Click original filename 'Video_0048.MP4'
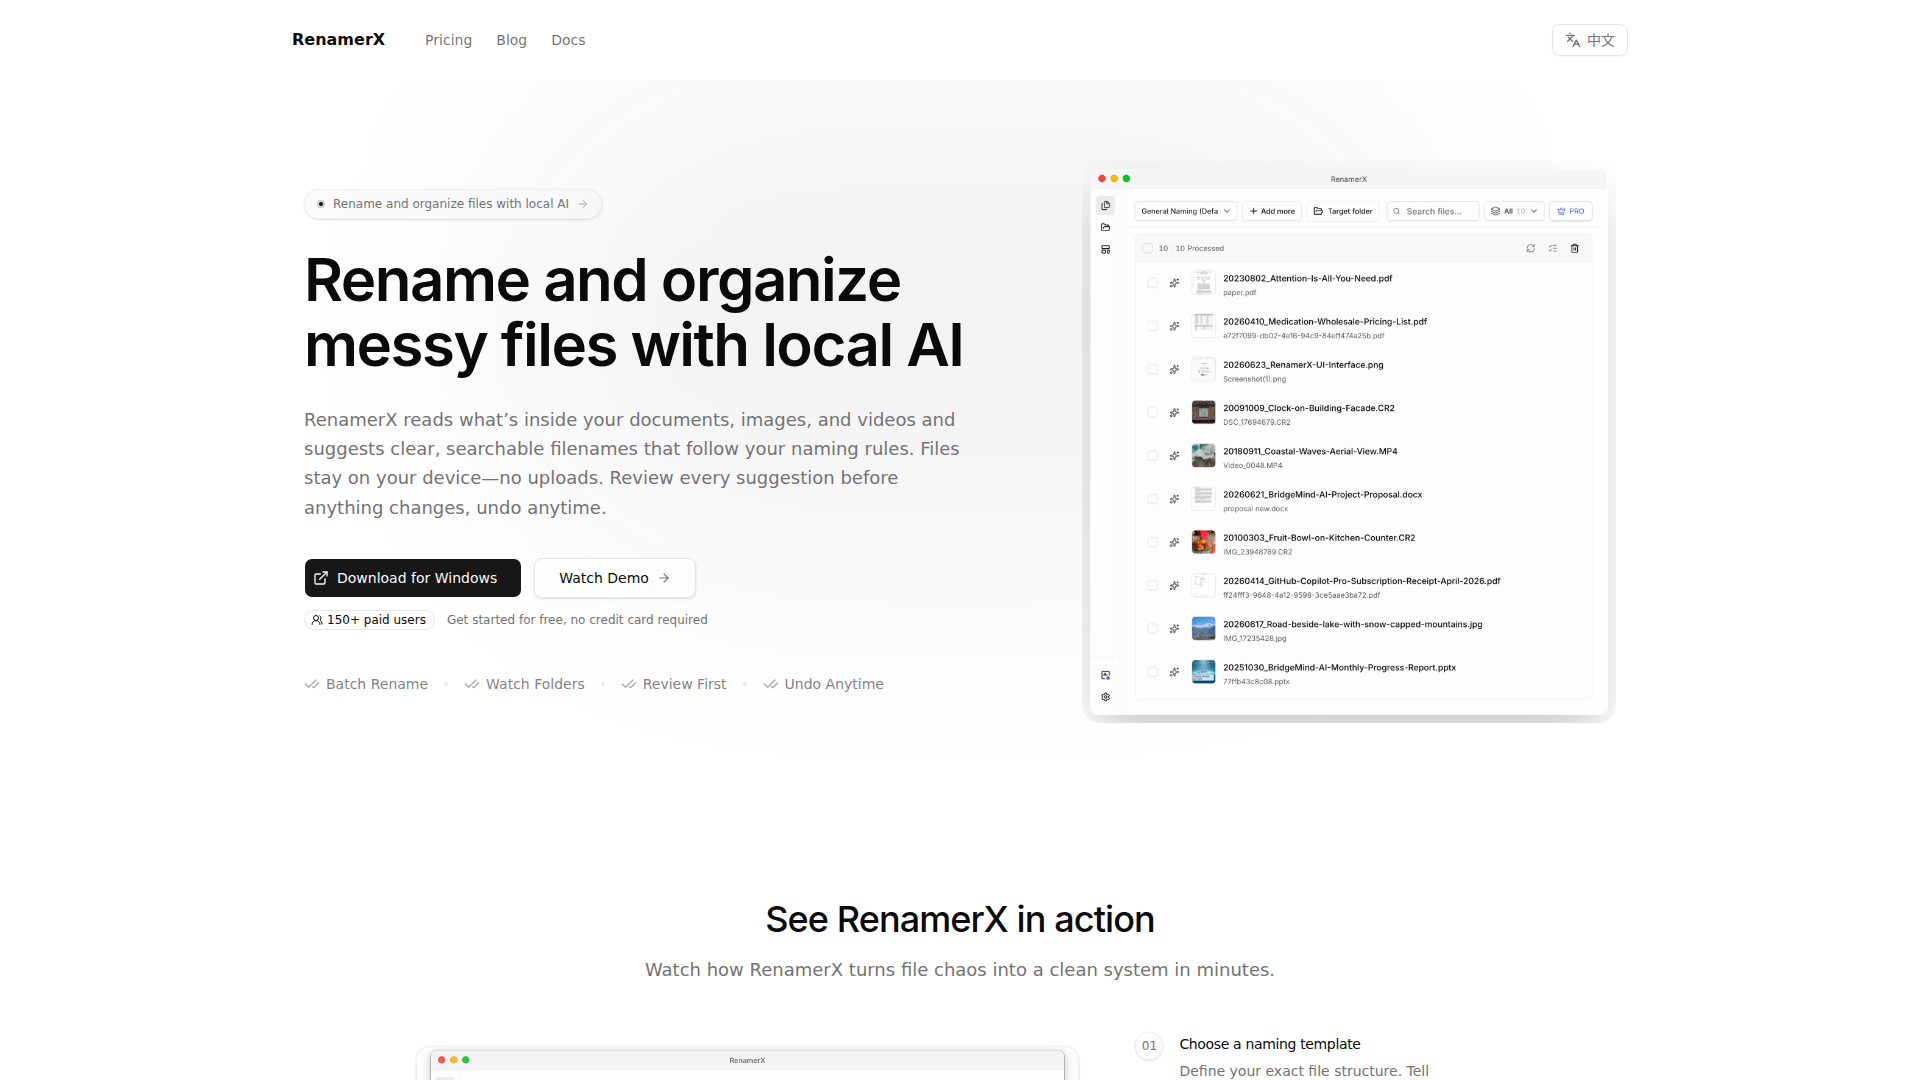This screenshot has width=1920, height=1080. pos(1252,466)
